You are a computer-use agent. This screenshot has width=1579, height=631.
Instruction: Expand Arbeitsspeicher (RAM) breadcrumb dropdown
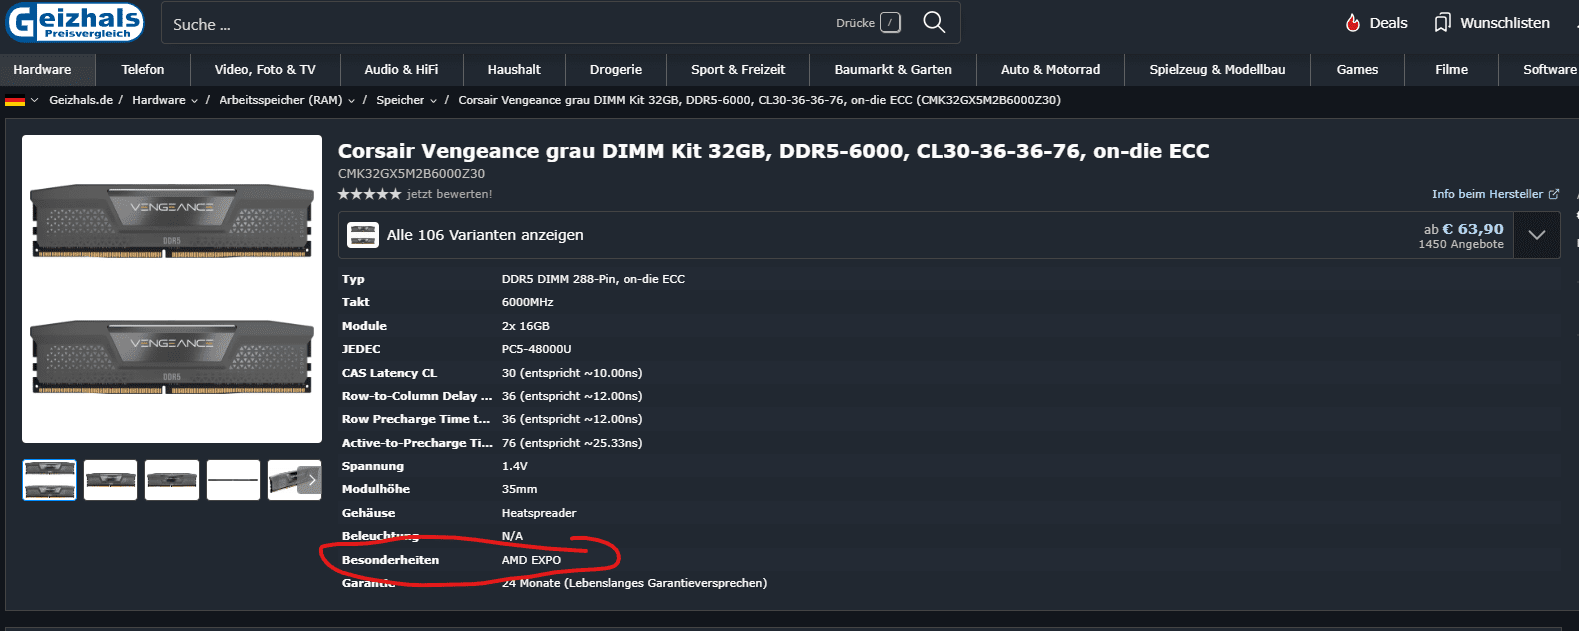(x=351, y=101)
